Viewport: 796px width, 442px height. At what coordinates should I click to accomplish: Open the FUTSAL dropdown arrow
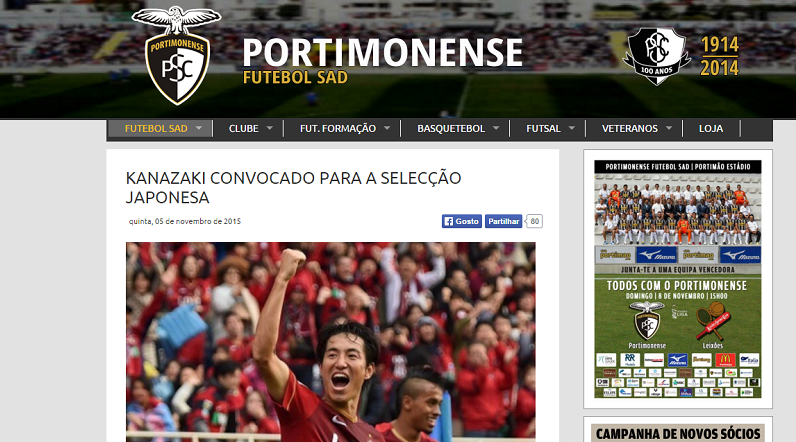[x=572, y=128]
